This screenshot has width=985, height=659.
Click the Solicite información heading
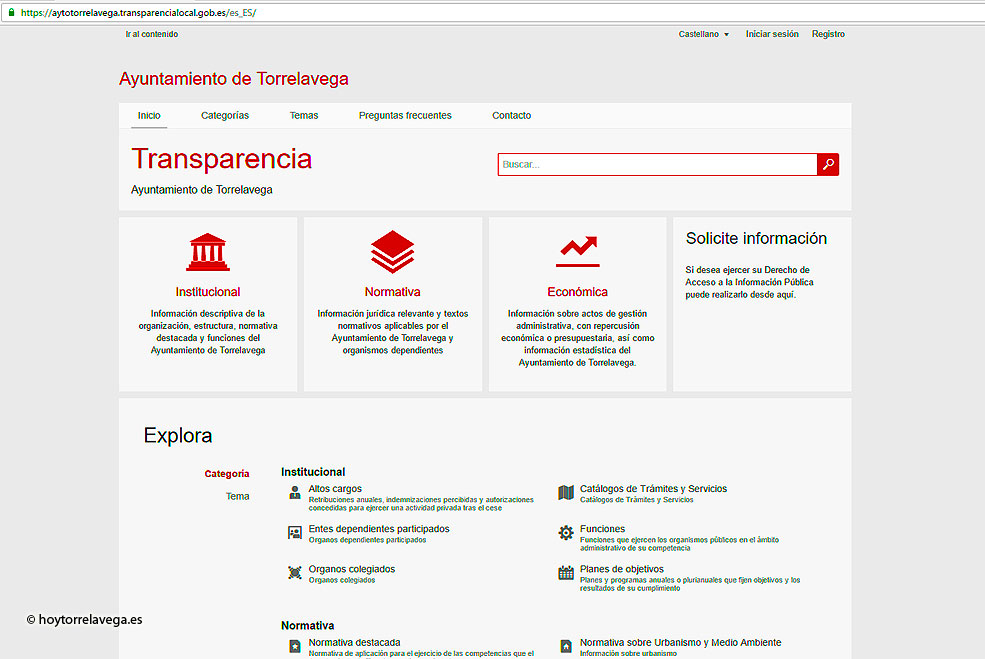(x=756, y=238)
